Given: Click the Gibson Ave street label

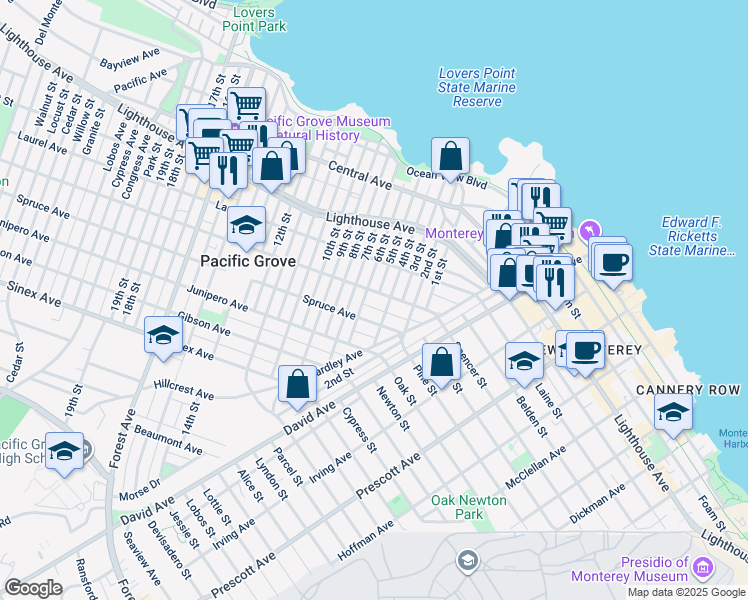Looking at the screenshot, I should 204,324.
